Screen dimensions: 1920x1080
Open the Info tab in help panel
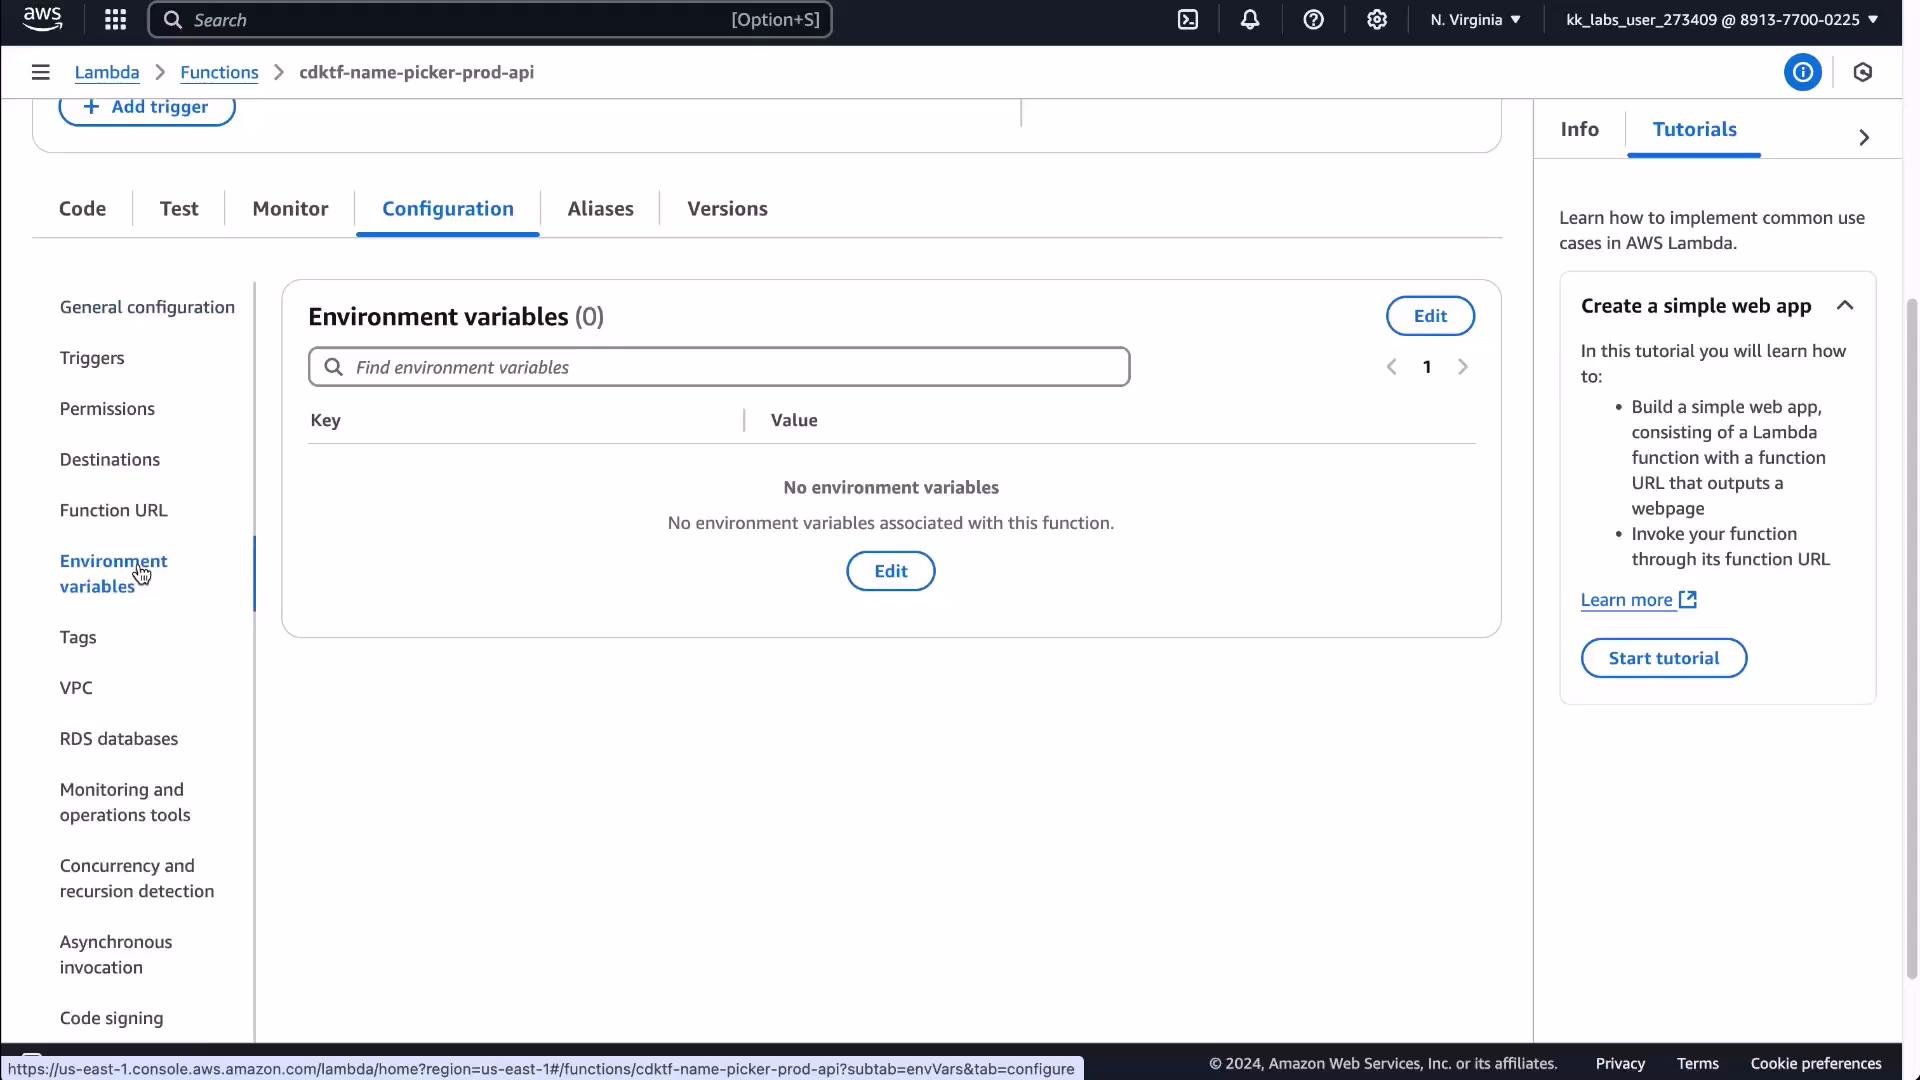[1580, 129]
